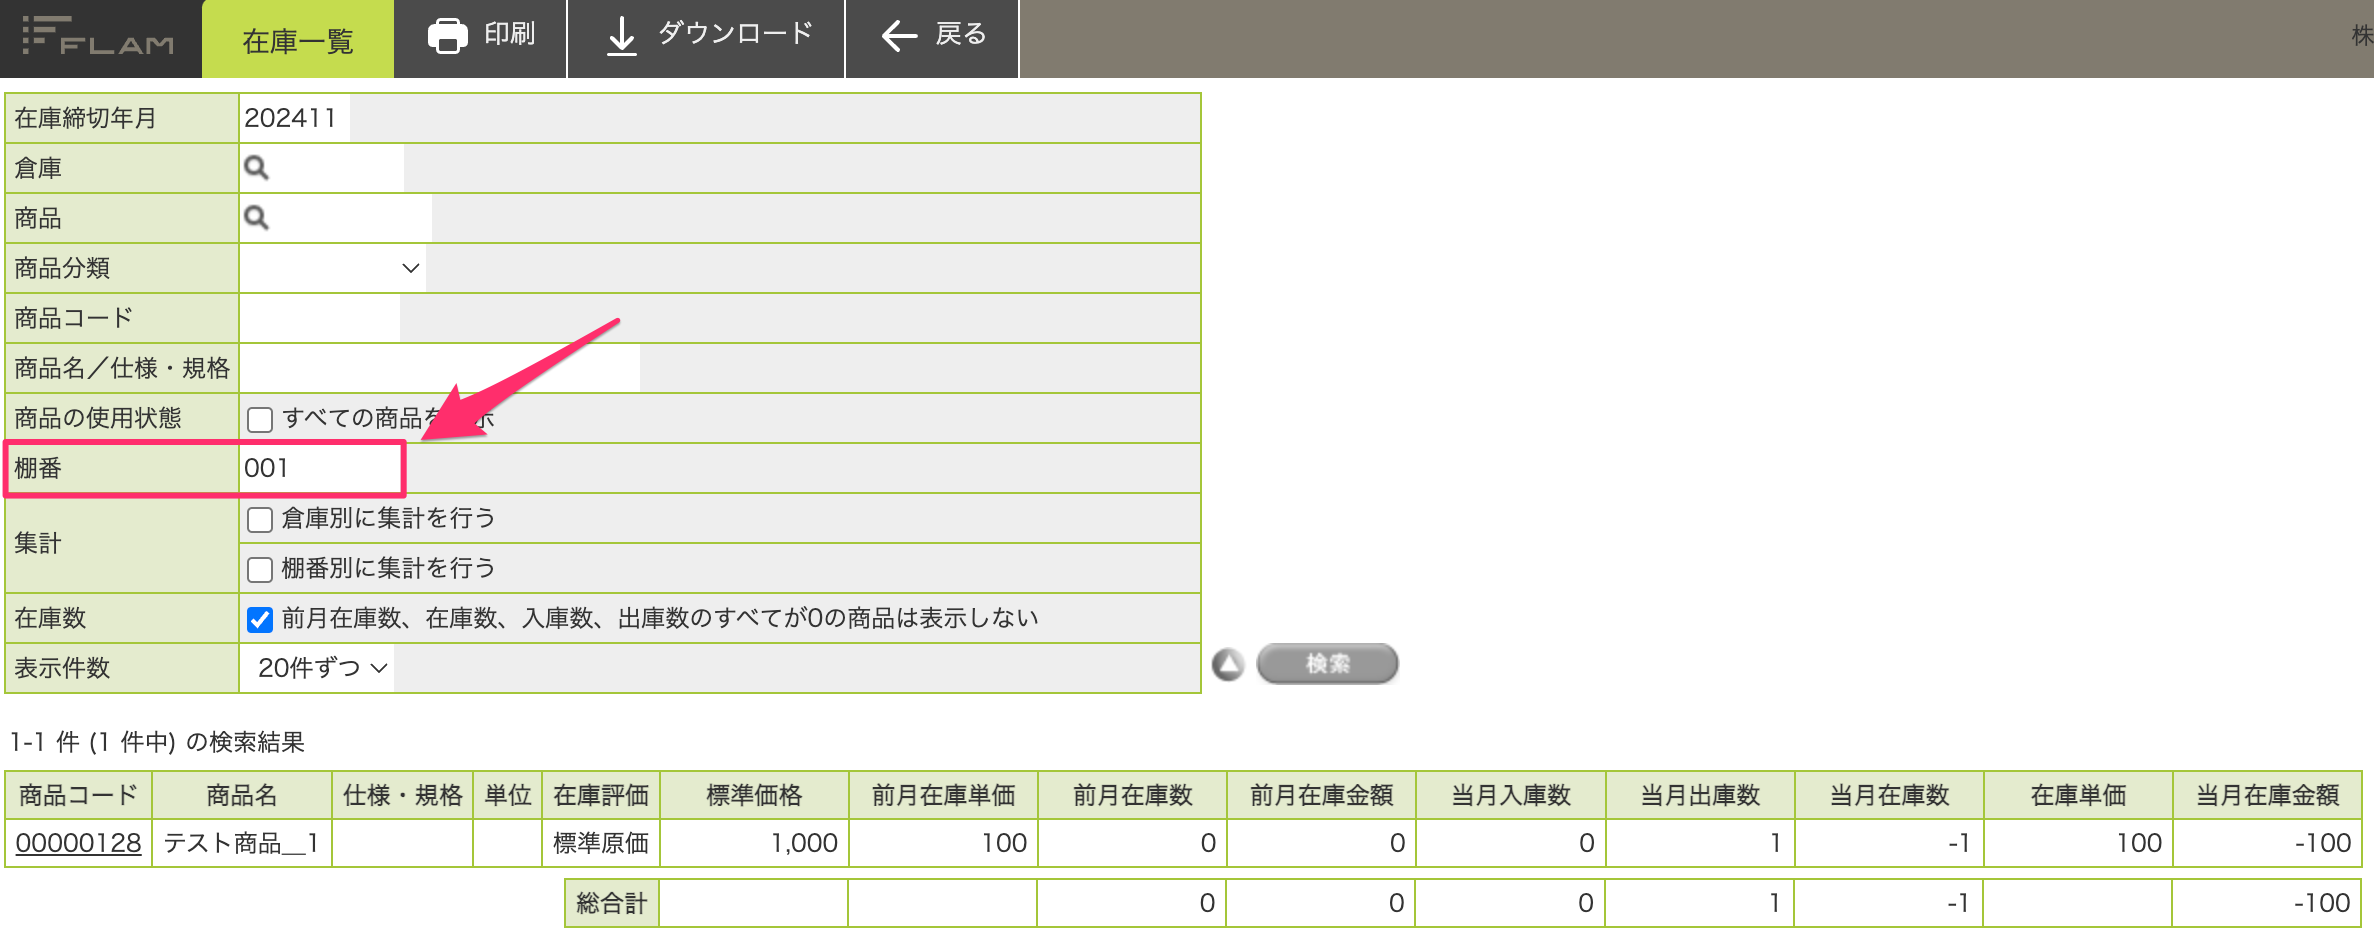This screenshot has width=2374, height=944.
Task: Click the 在庫単価 column header
Action: tap(2078, 795)
